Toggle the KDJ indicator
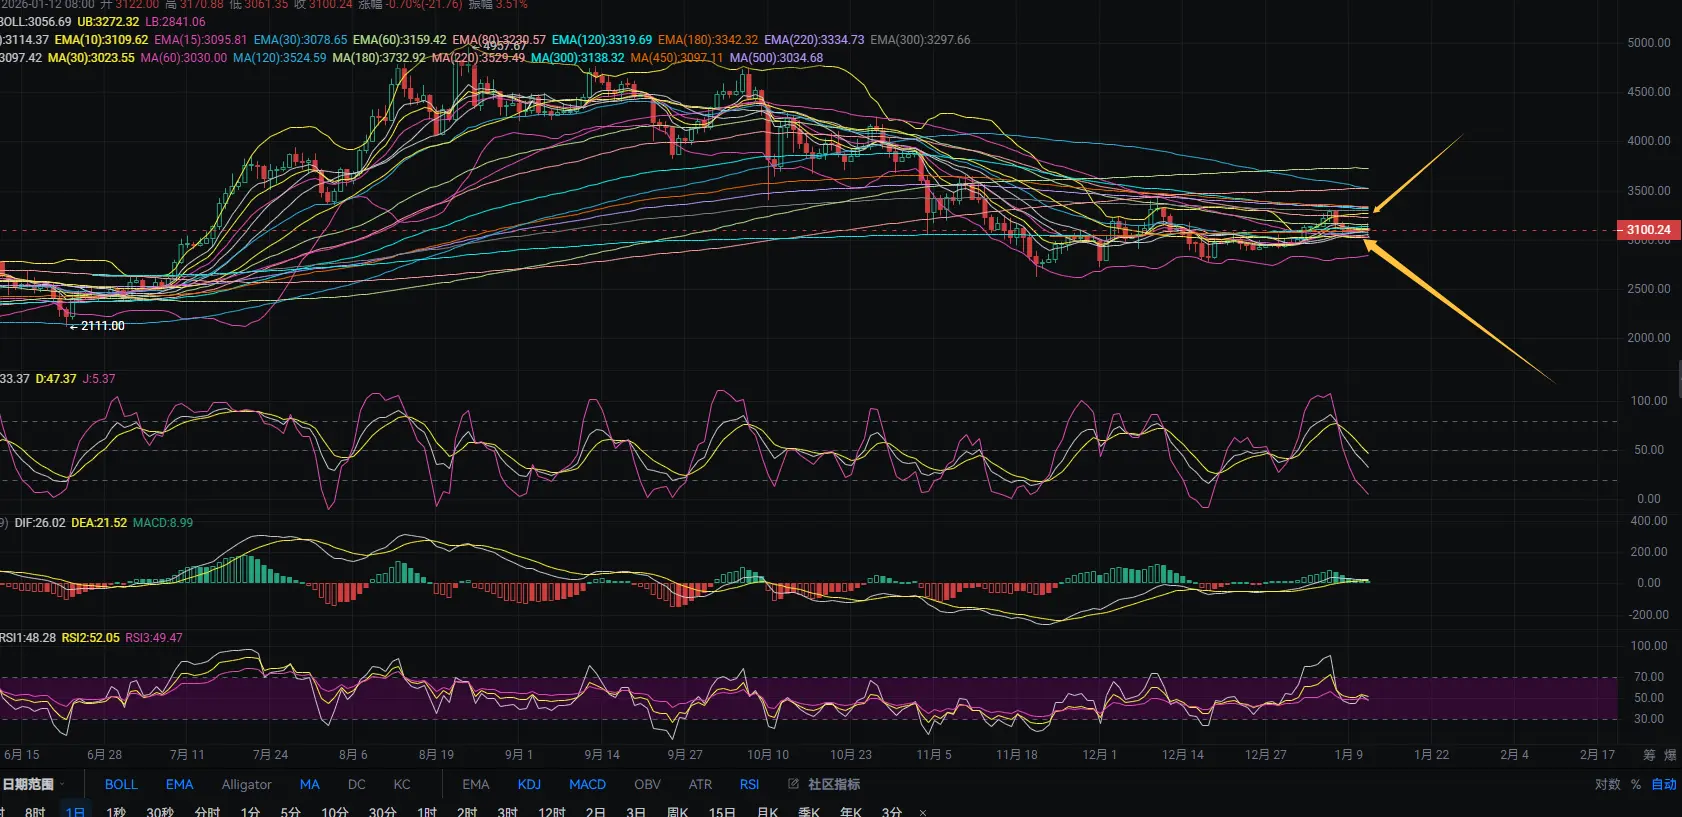 click(529, 784)
